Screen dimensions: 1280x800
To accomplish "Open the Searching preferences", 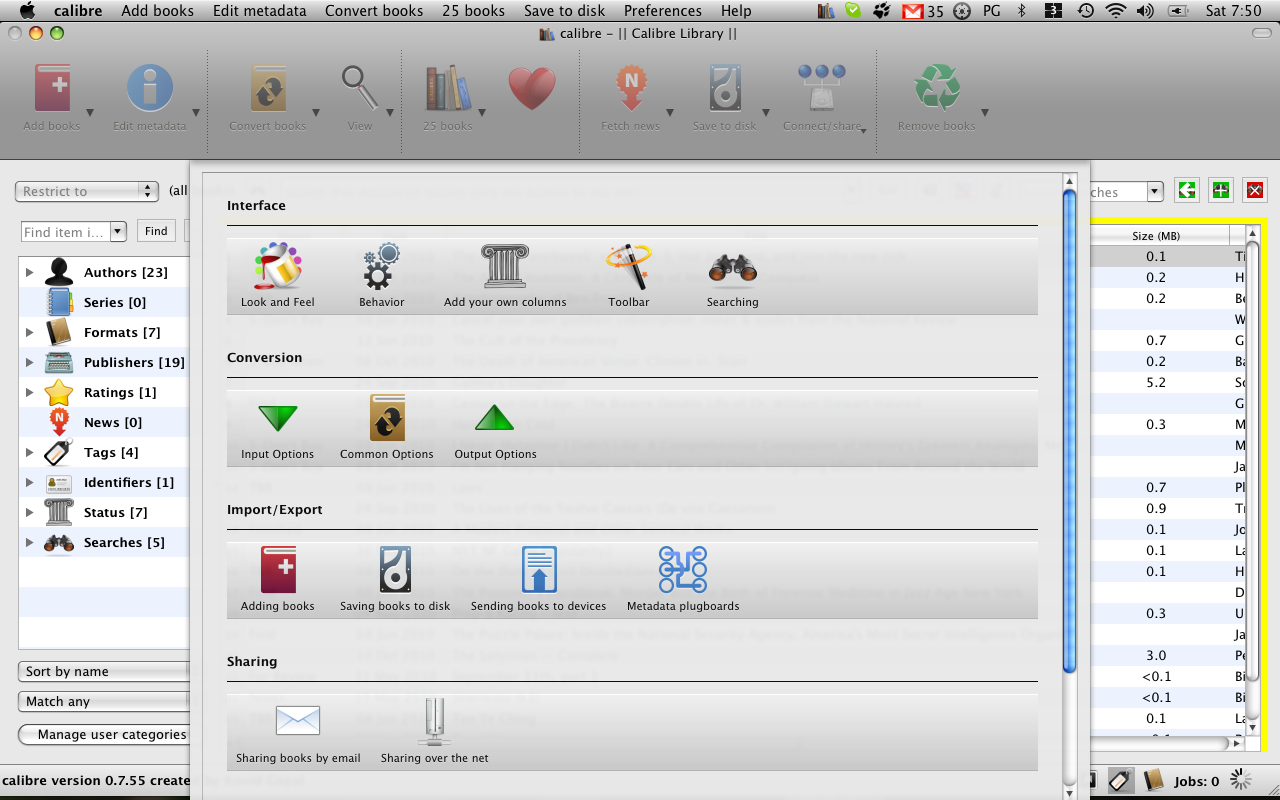I will tap(733, 275).
